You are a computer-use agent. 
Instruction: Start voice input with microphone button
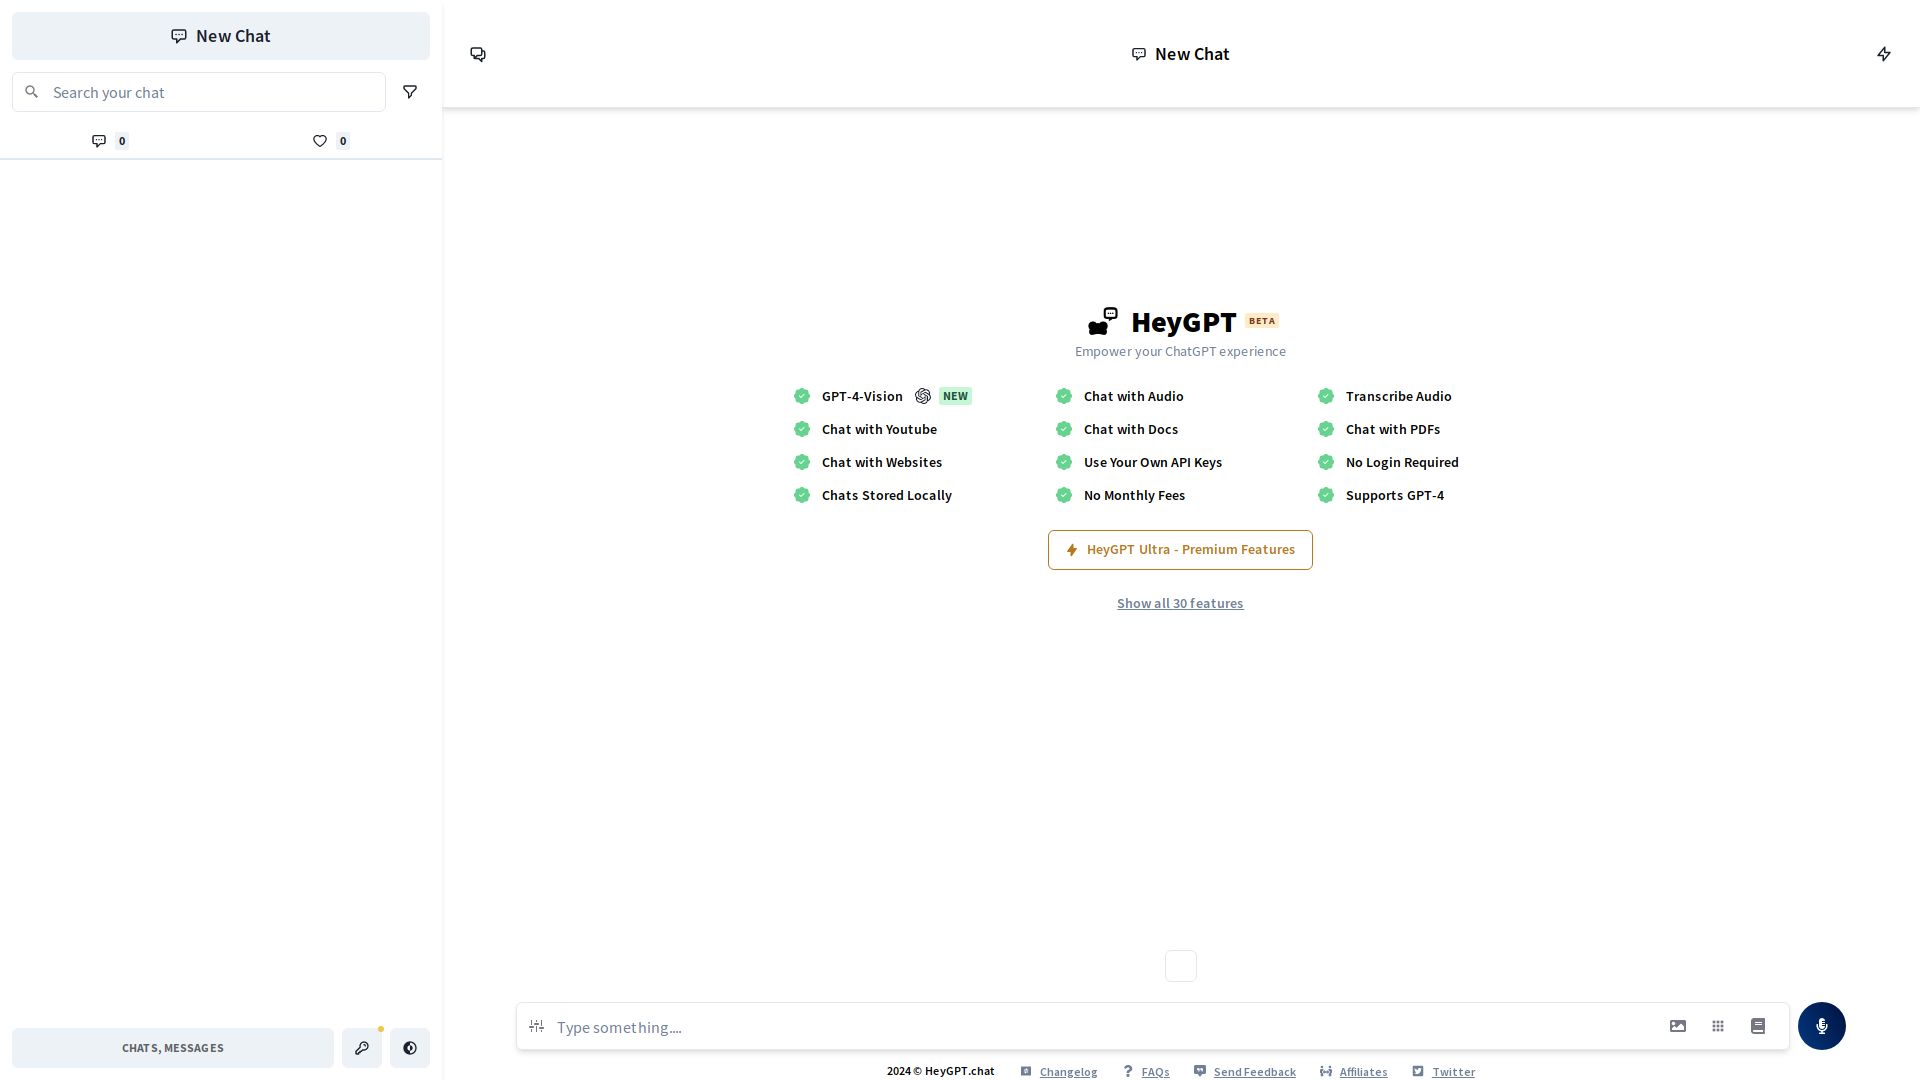click(x=1822, y=1026)
